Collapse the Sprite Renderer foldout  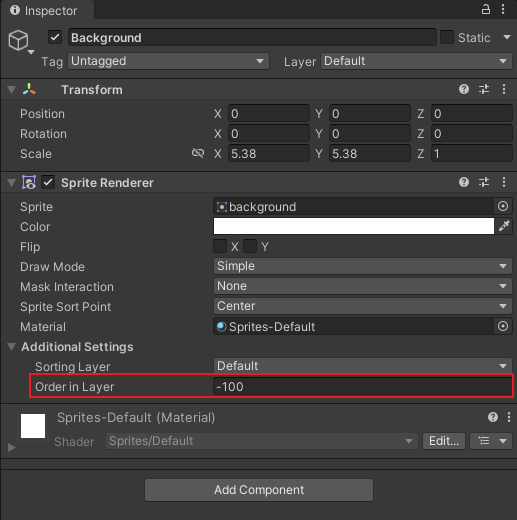(12, 183)
